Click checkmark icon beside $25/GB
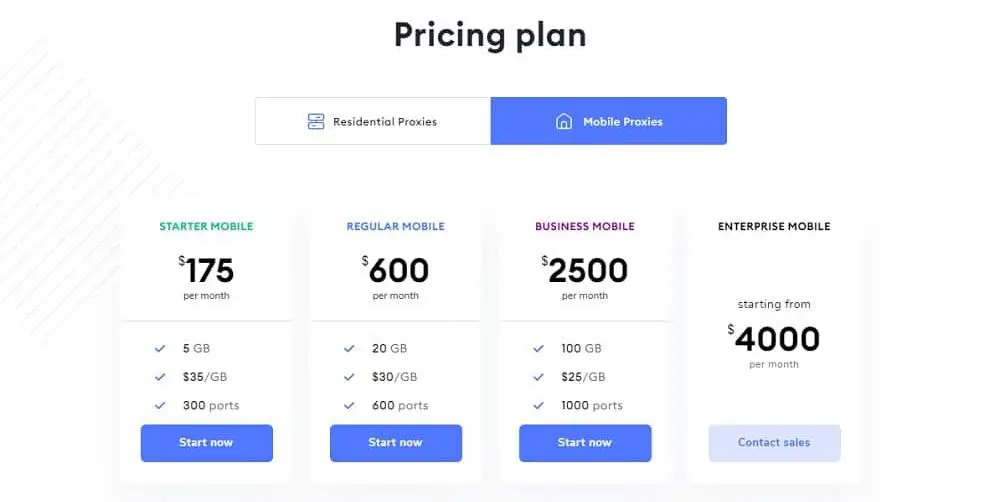The width and height of the screenshot is (1000, 502). click(x=539, y=377)
